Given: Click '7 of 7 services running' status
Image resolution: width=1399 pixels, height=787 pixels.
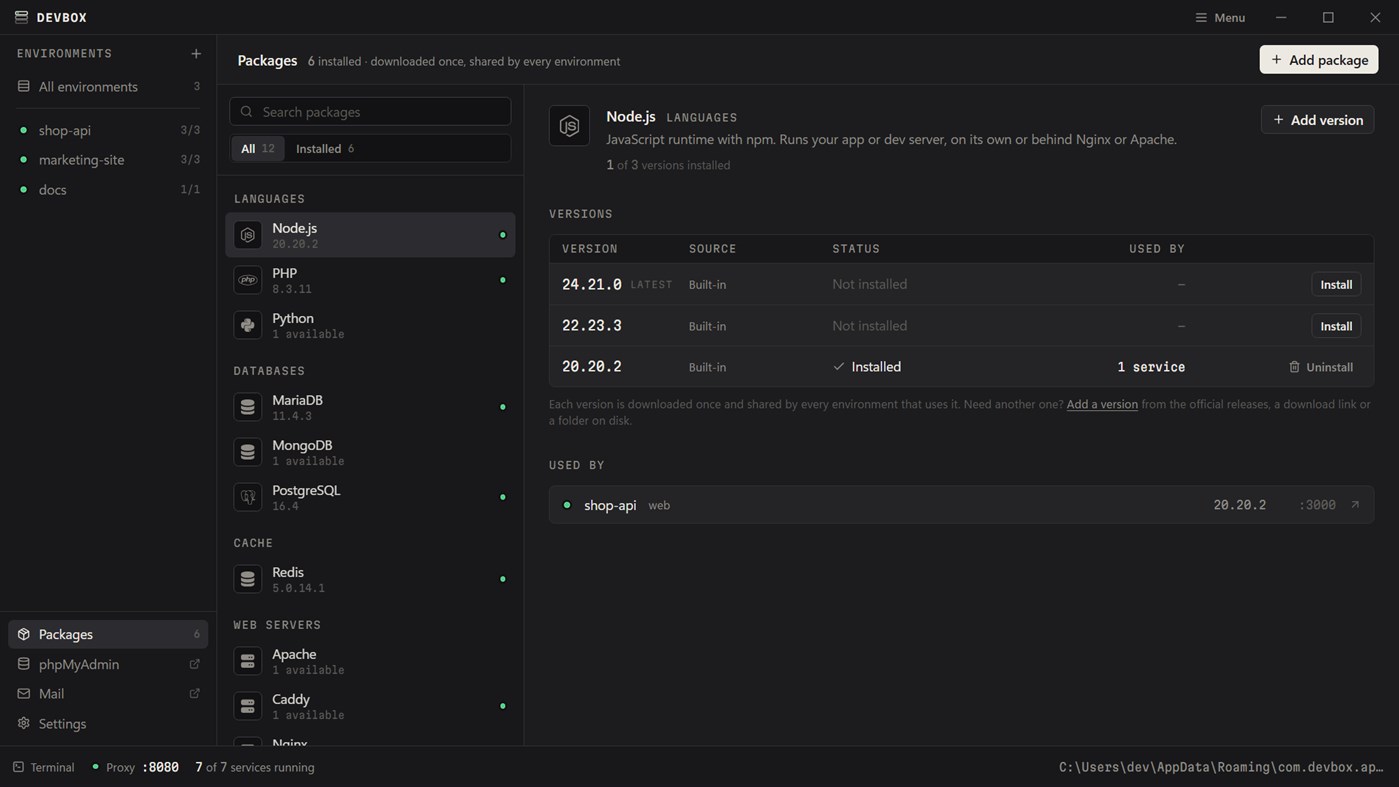Looking at the screenshot, I should tap(255, 767).
